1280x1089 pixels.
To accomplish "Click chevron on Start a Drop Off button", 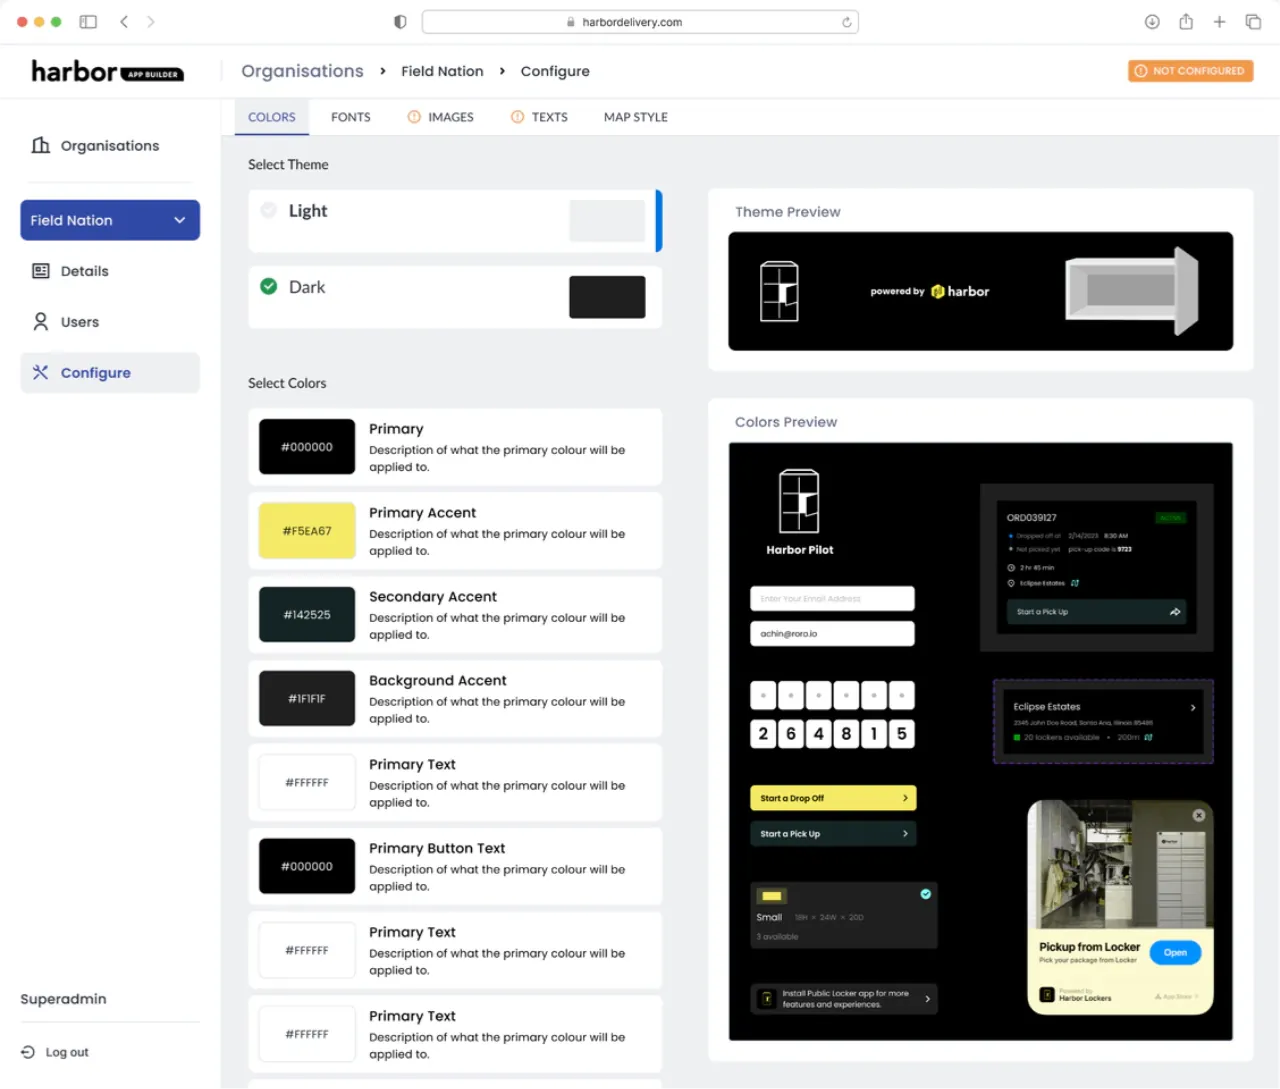I will point(905,798).
